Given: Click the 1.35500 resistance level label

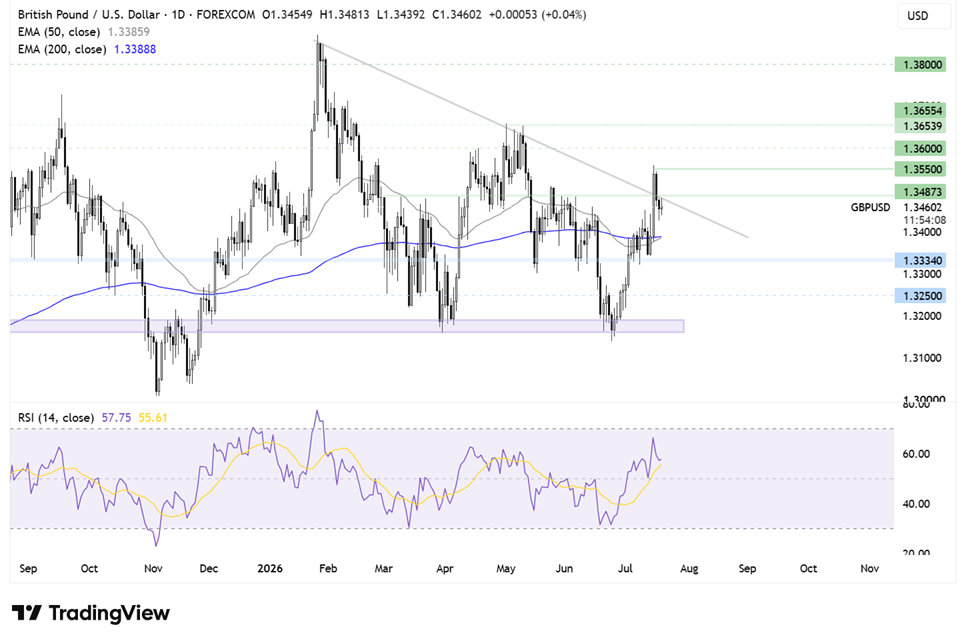Looking at the screenshot, I should pos(920,169).
